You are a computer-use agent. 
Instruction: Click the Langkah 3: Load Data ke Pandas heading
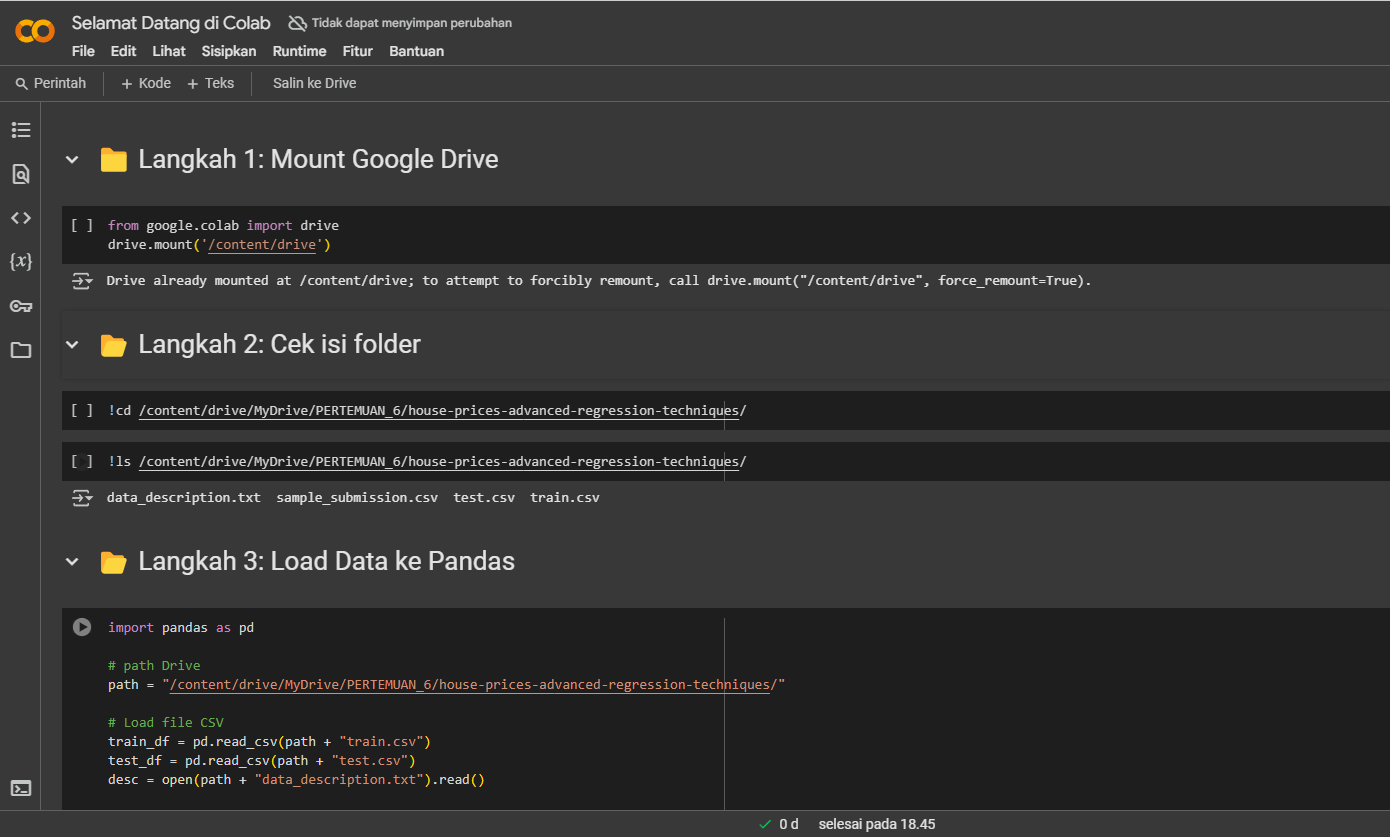point(326,562)
